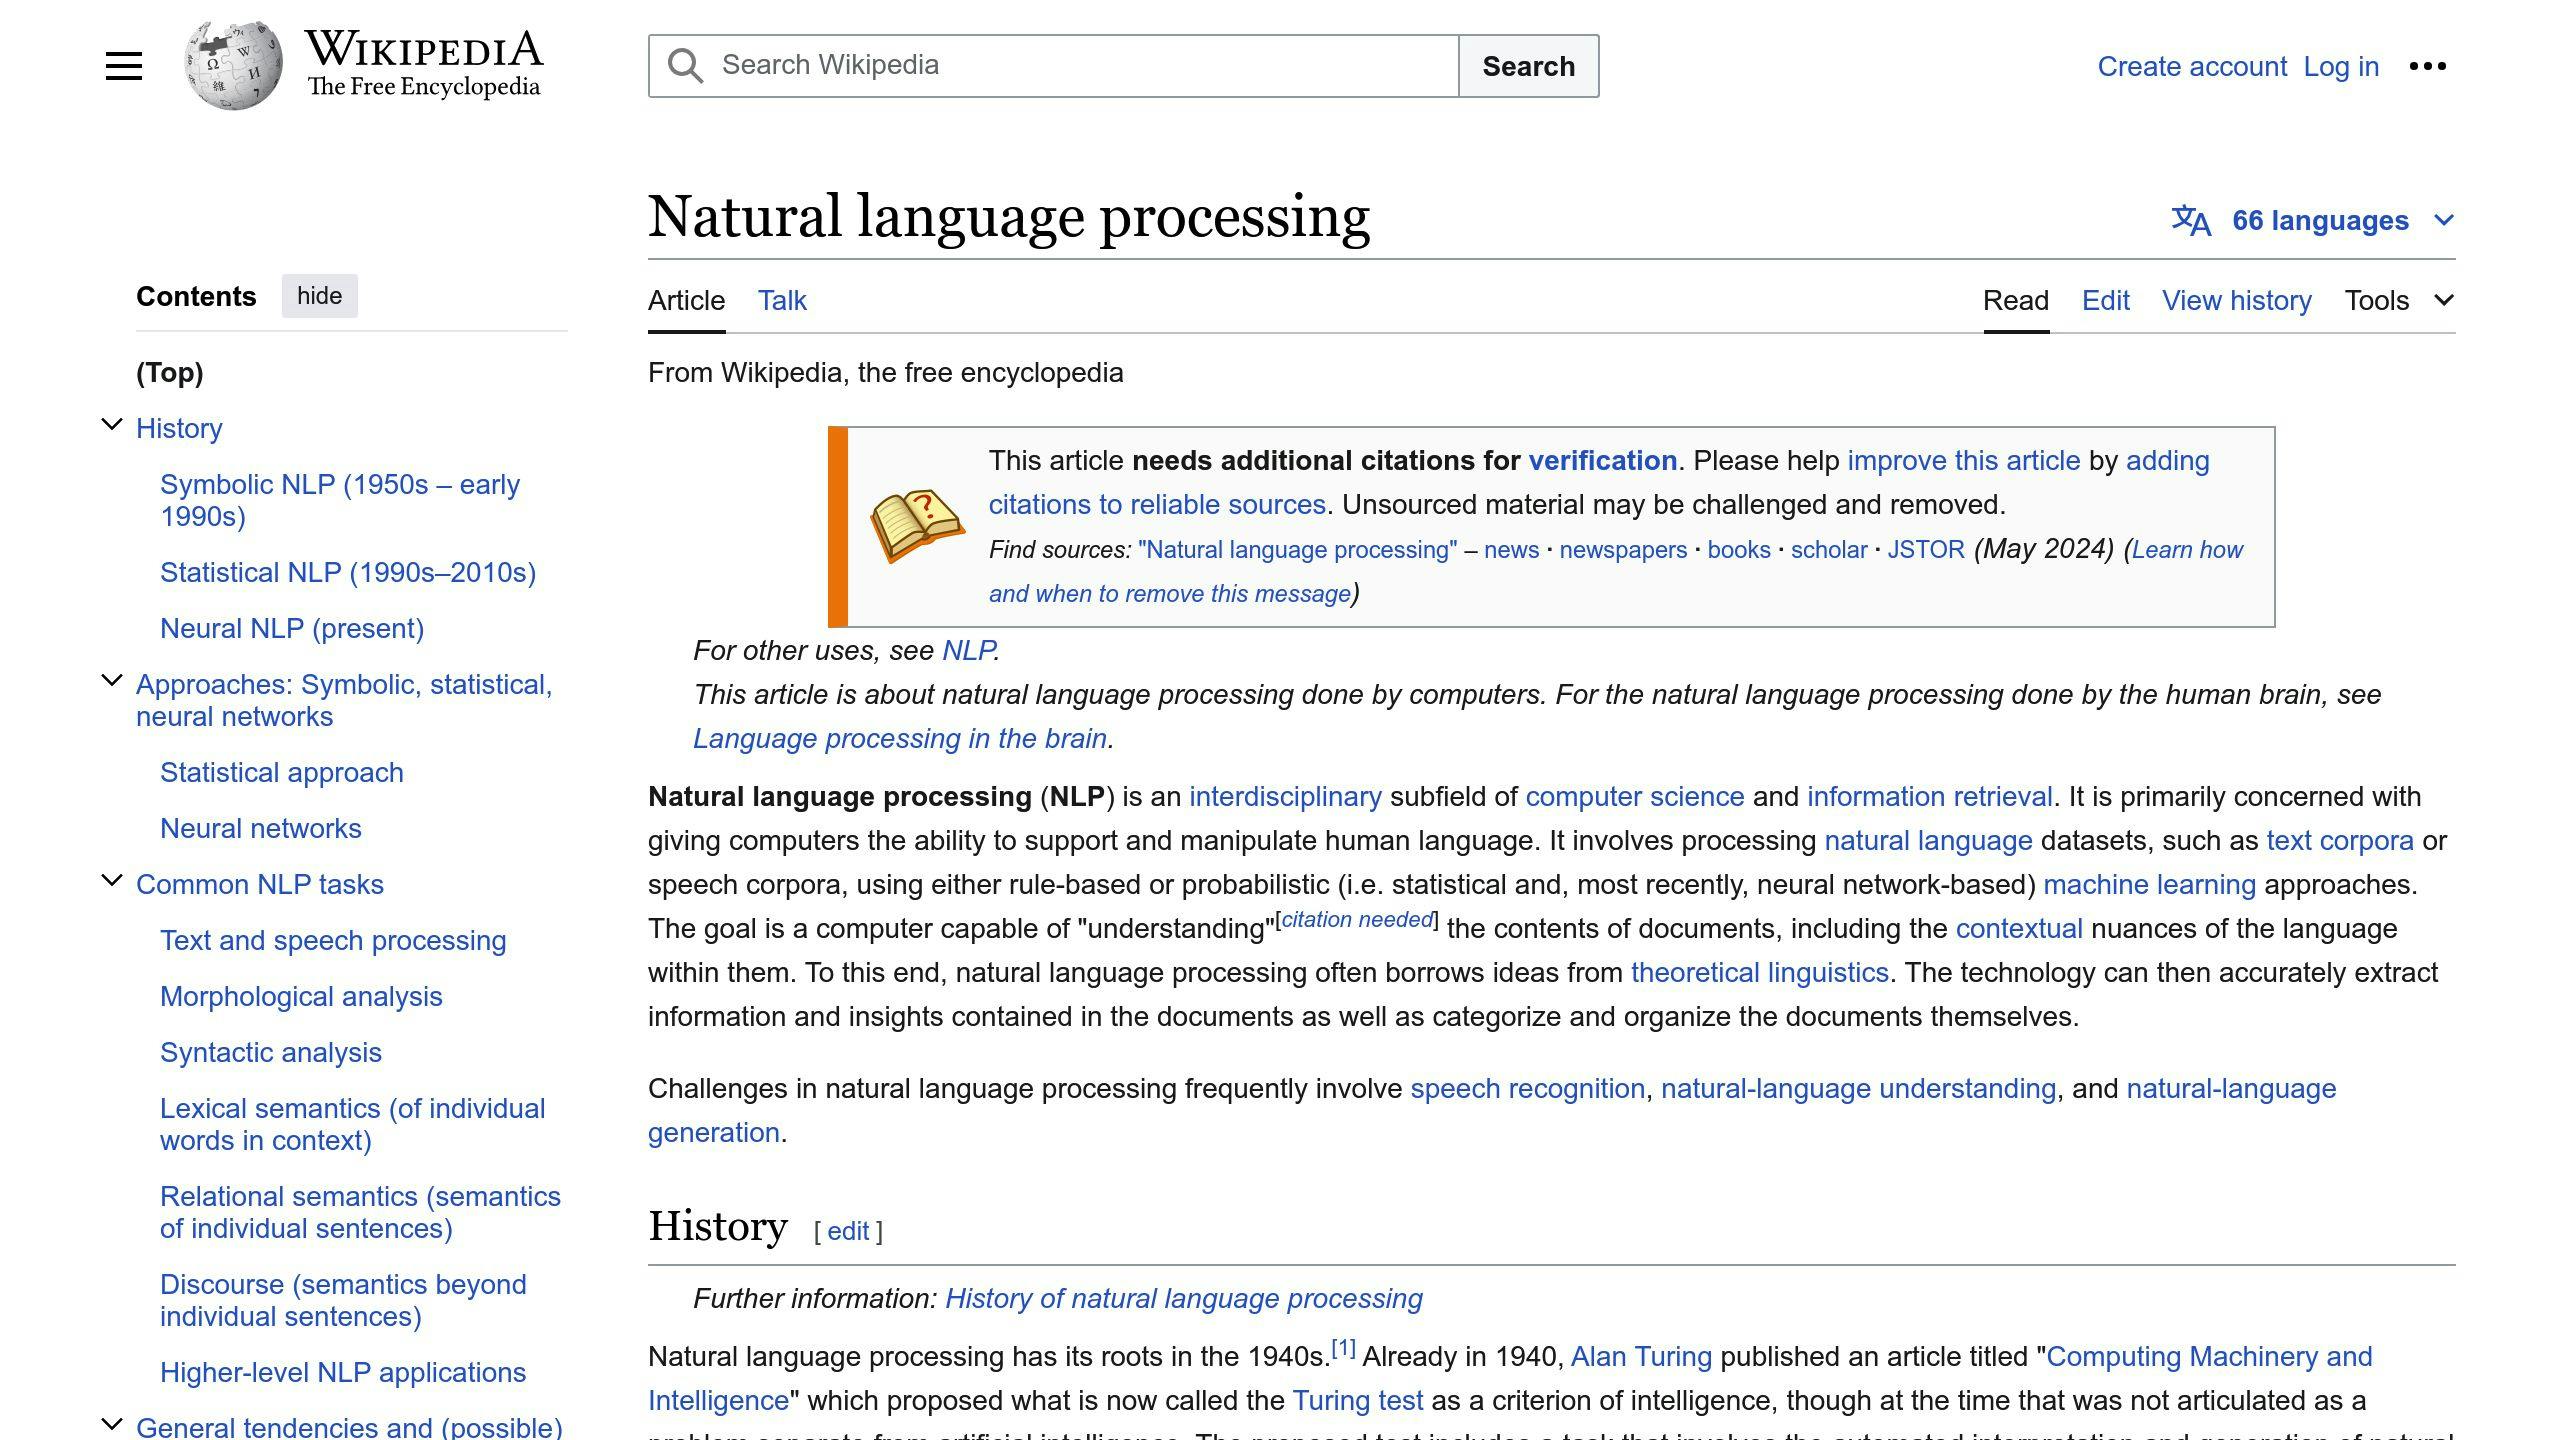
Task: Open Language processing in the brain link
Action: coord(900,738)
